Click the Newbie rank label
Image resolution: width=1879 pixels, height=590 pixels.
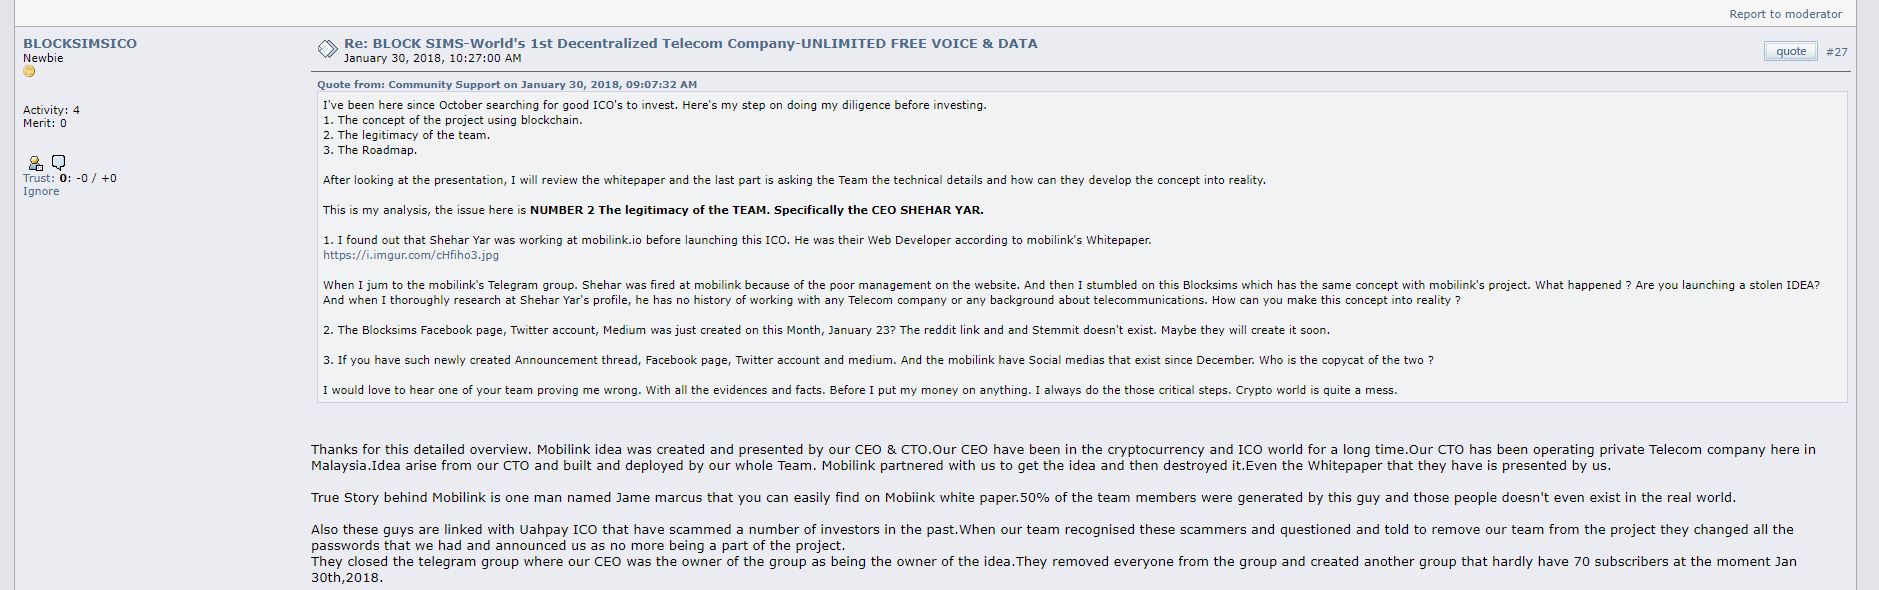(43, 58)
